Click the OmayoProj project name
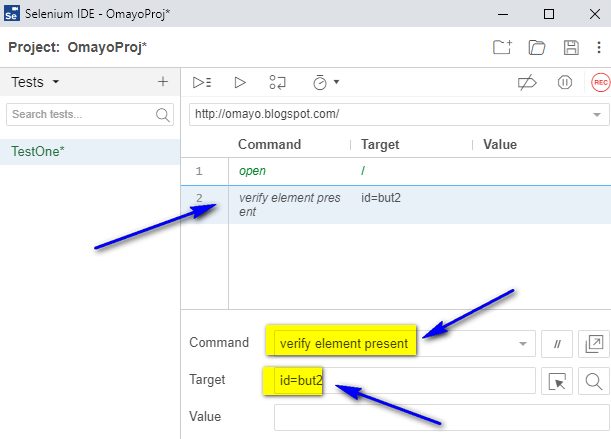 coord(107,47)
